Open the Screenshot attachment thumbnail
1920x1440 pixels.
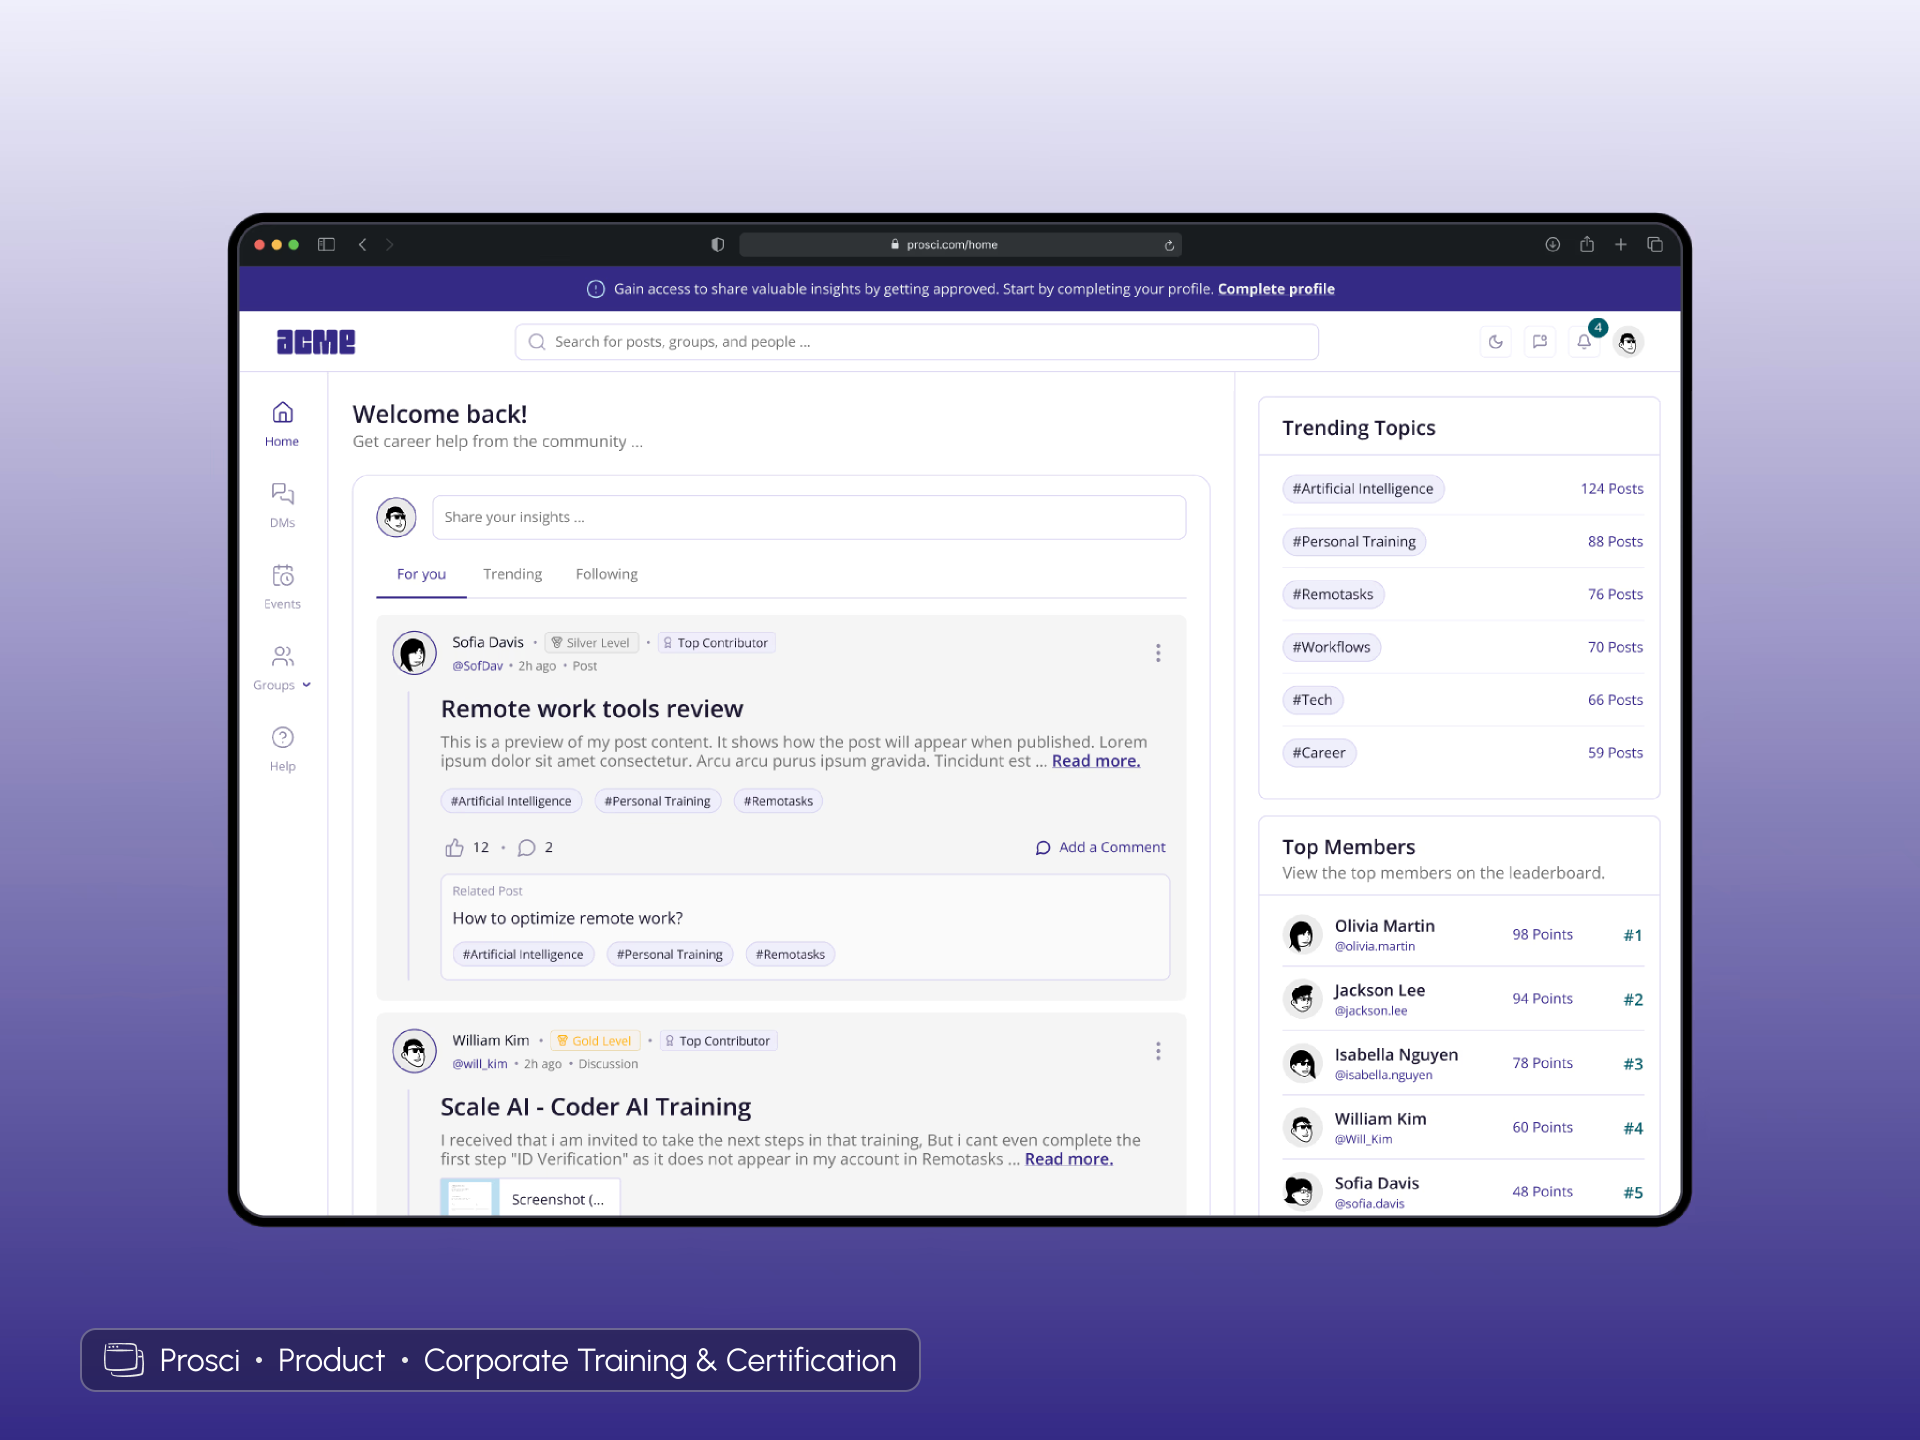pyautogui.click(x=470, y=1197)
